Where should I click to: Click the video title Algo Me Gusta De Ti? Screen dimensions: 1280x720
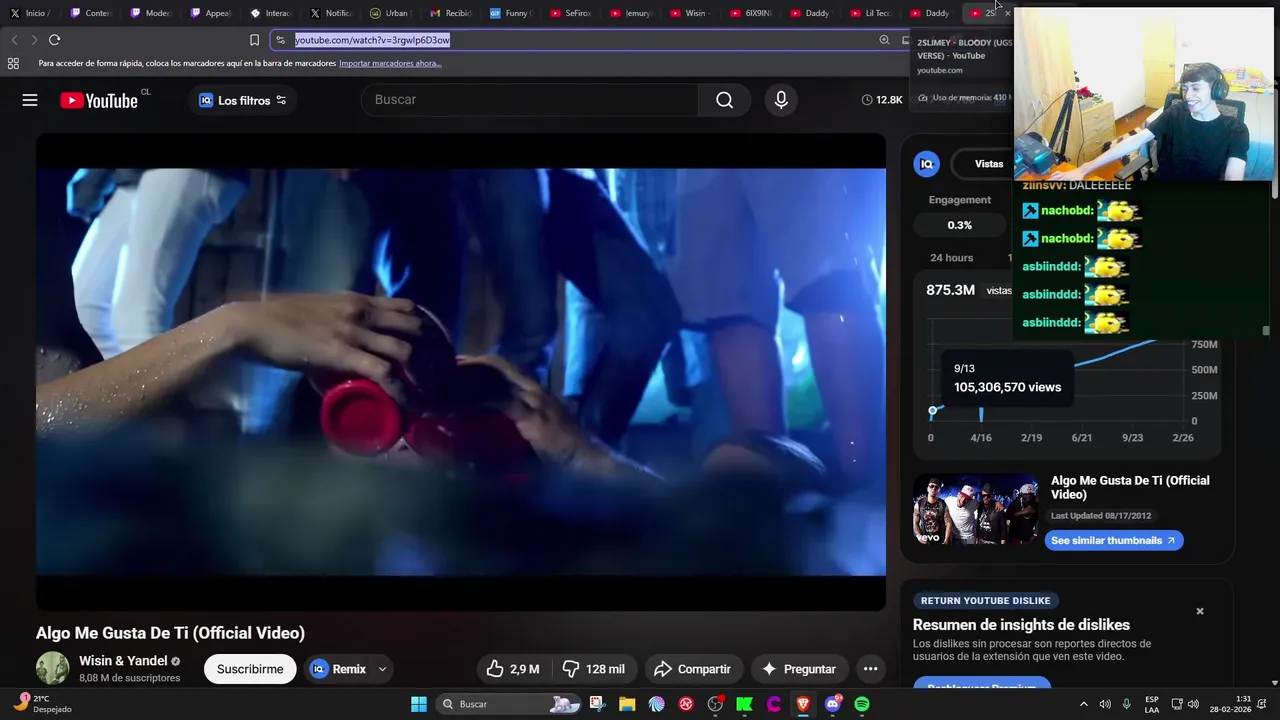170,633
